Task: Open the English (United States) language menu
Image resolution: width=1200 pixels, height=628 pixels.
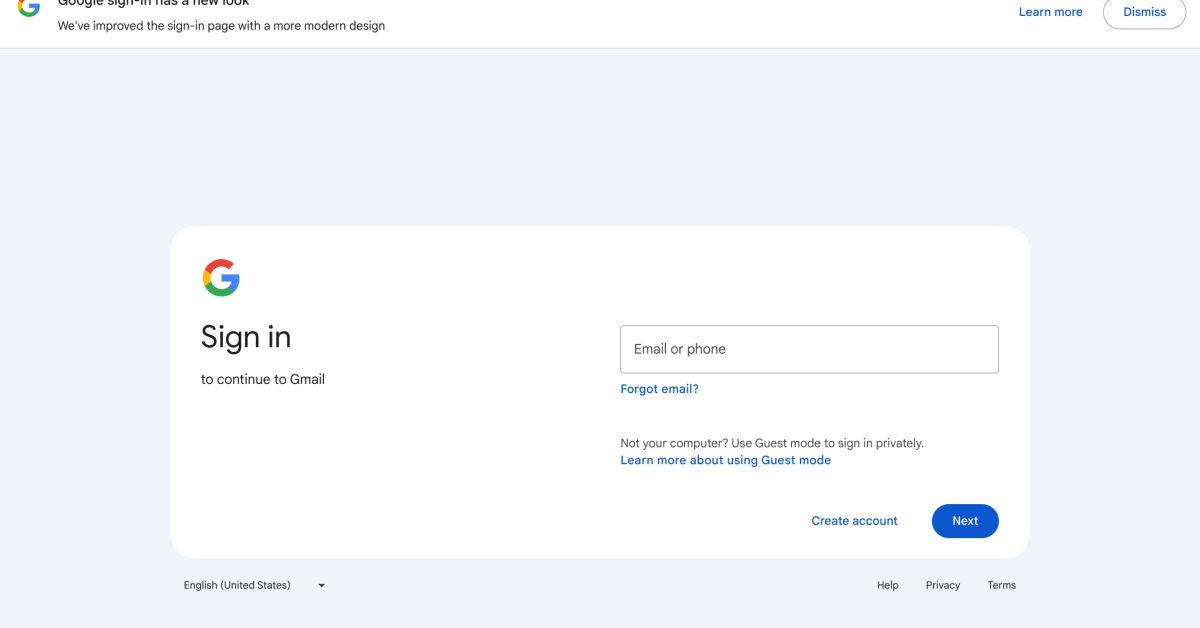Action: pos(237,586)
